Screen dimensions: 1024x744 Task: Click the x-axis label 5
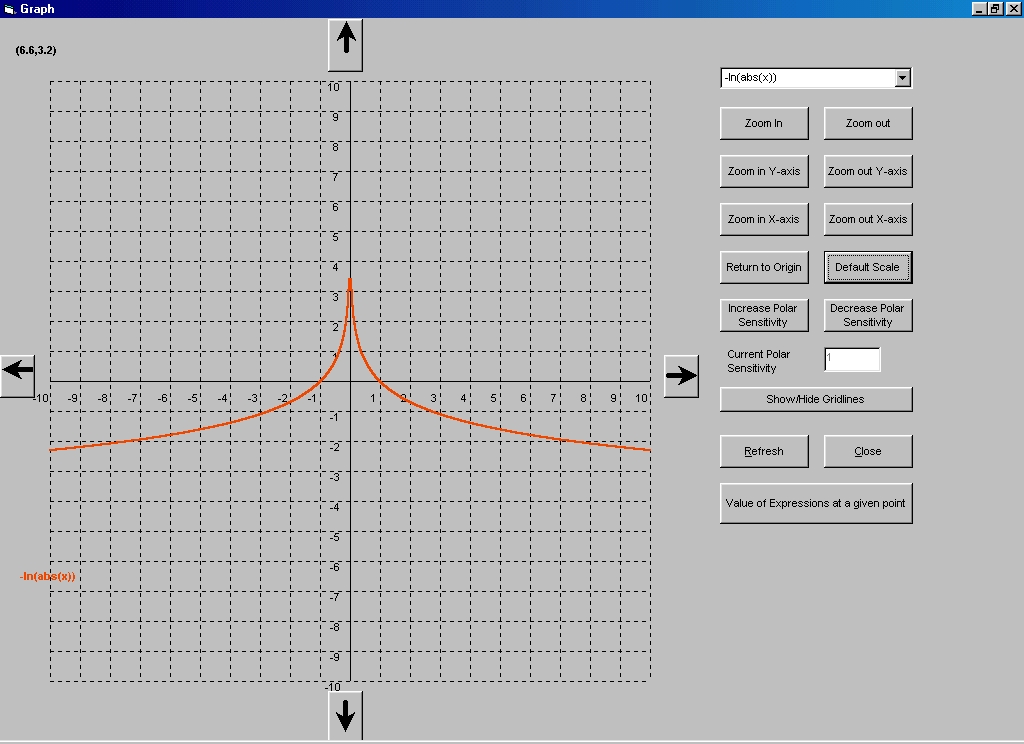[x=494, y=398]
